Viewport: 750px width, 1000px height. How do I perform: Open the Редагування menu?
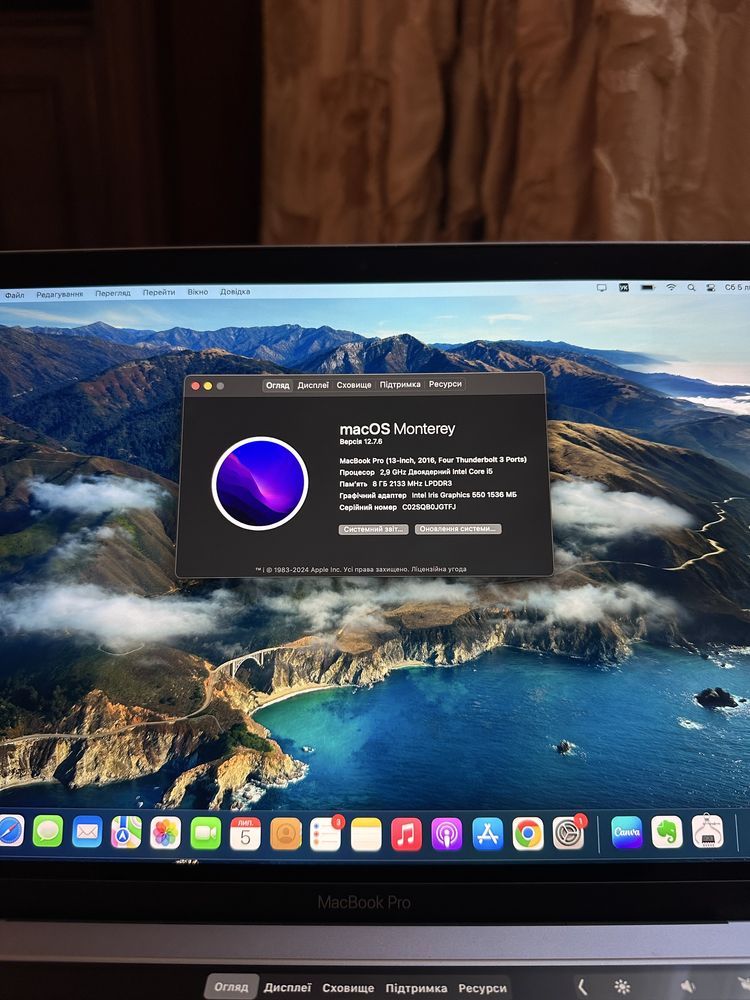click(59, 294)
